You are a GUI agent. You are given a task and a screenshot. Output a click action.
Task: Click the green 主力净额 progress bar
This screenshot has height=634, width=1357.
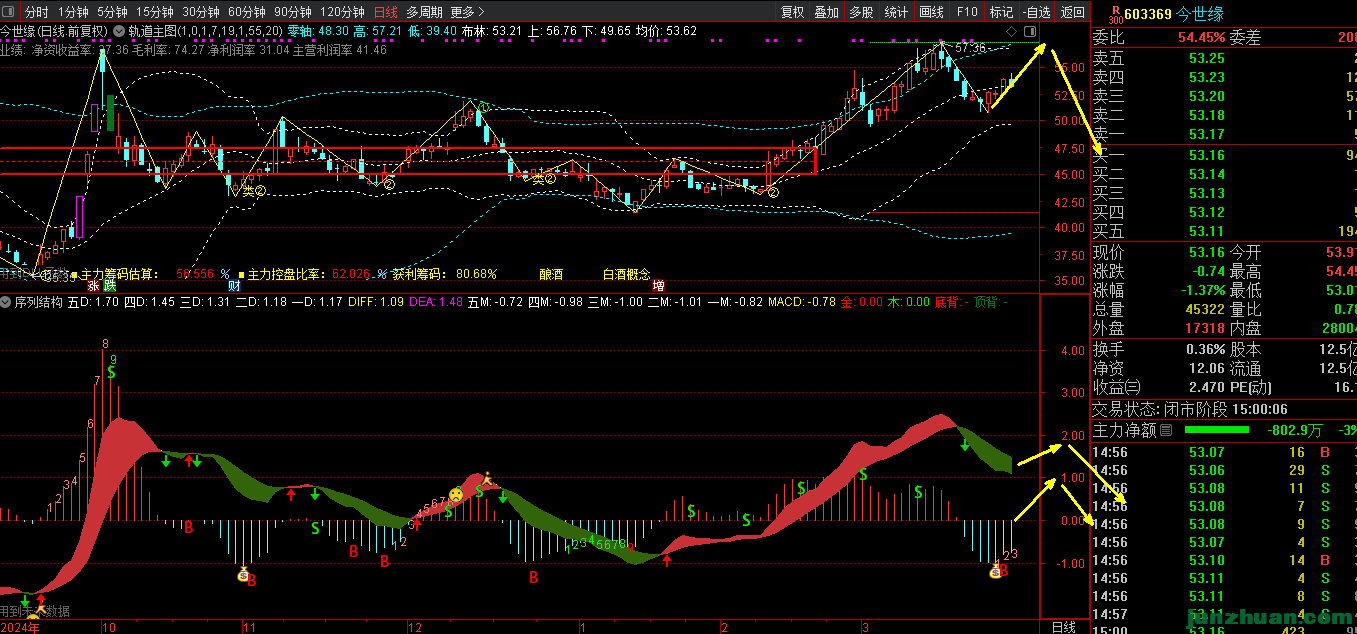tap(1216, 430)
